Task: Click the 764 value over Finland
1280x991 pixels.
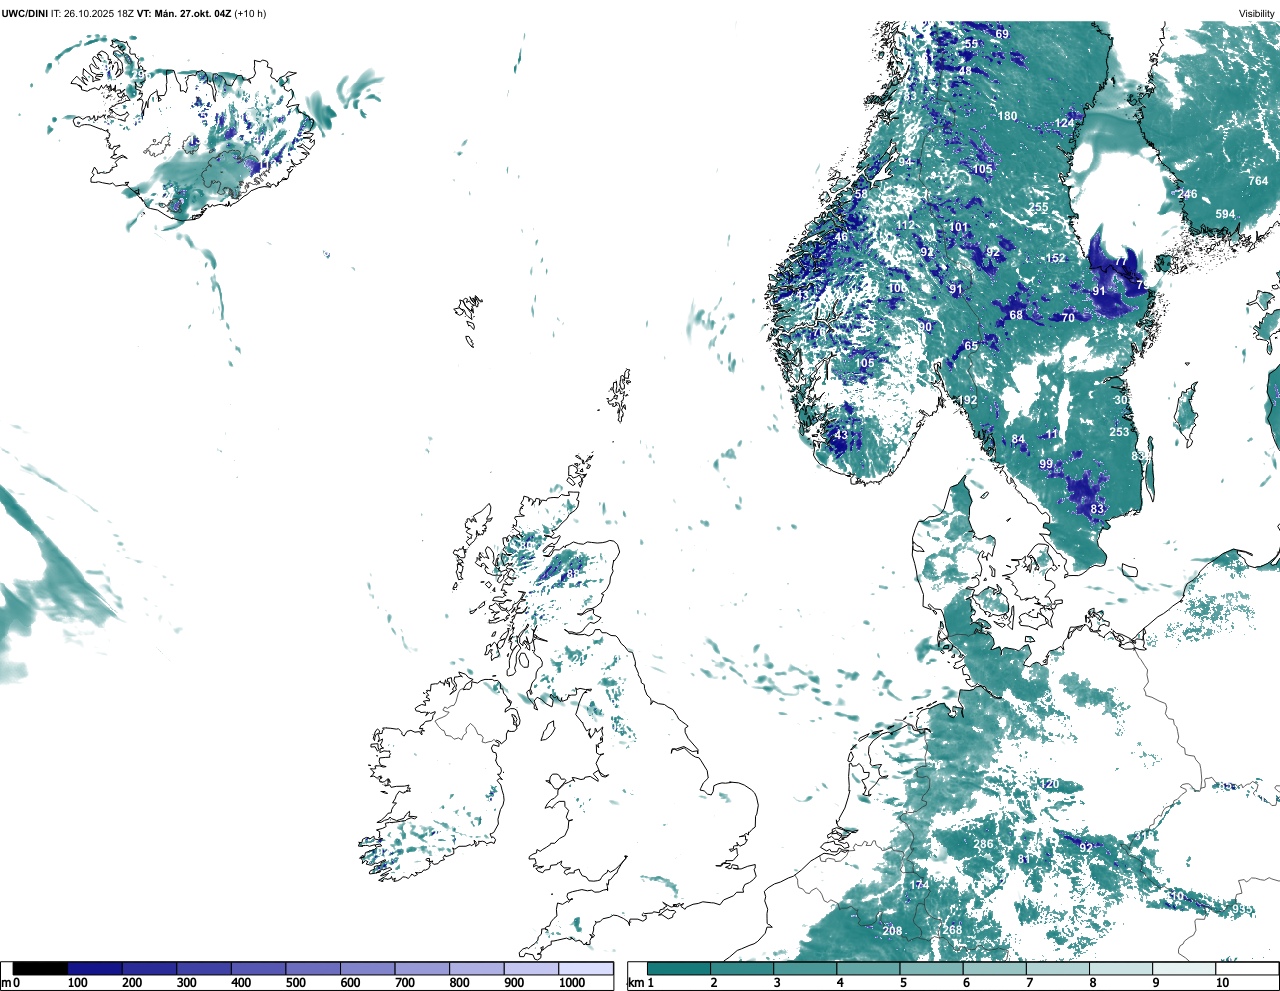Action: click(x=1258, y=181)
